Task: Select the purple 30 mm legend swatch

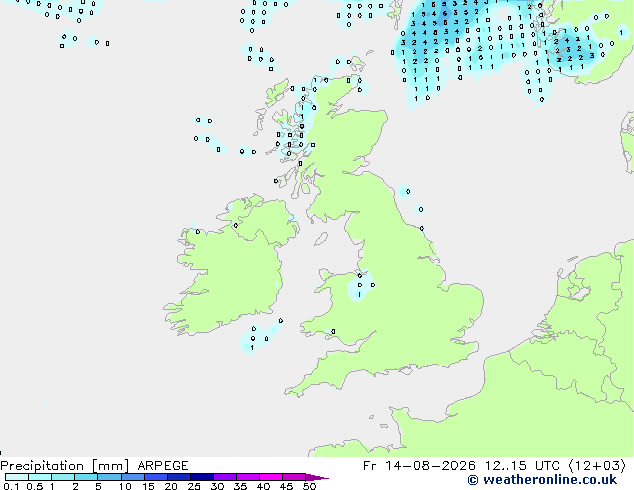Action: (225, 477)
